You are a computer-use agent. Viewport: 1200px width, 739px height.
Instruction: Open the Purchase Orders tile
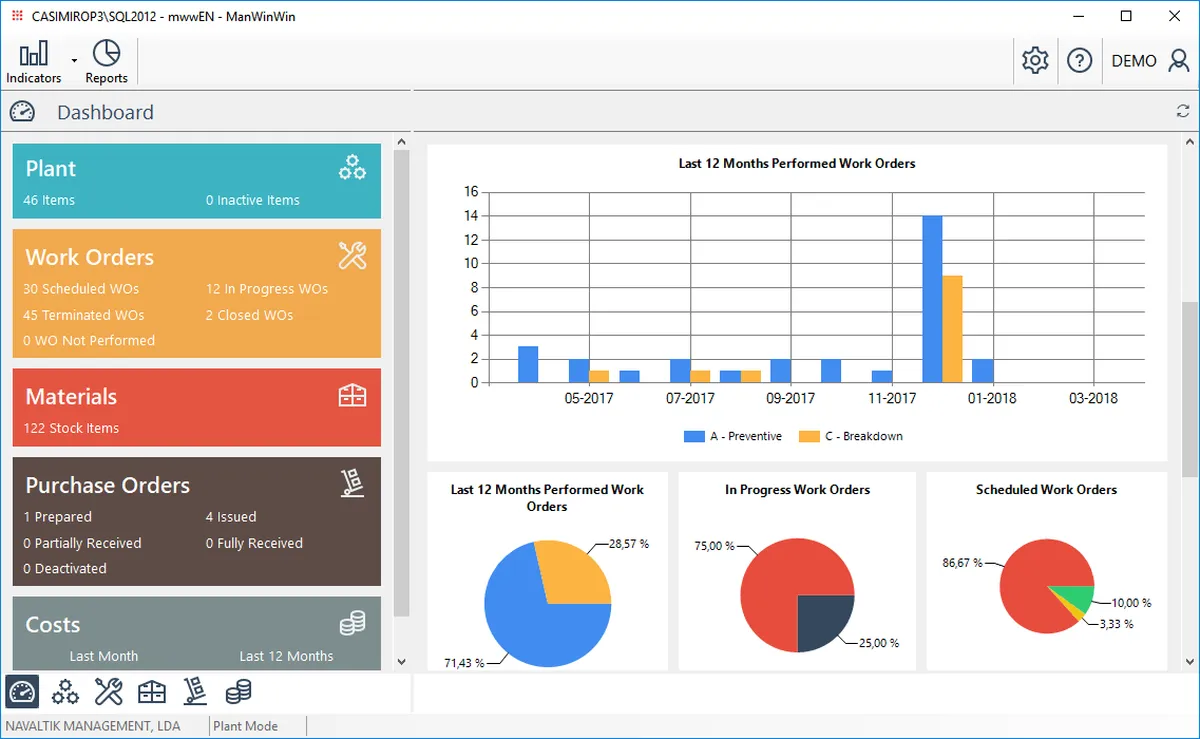click(196, 521)
